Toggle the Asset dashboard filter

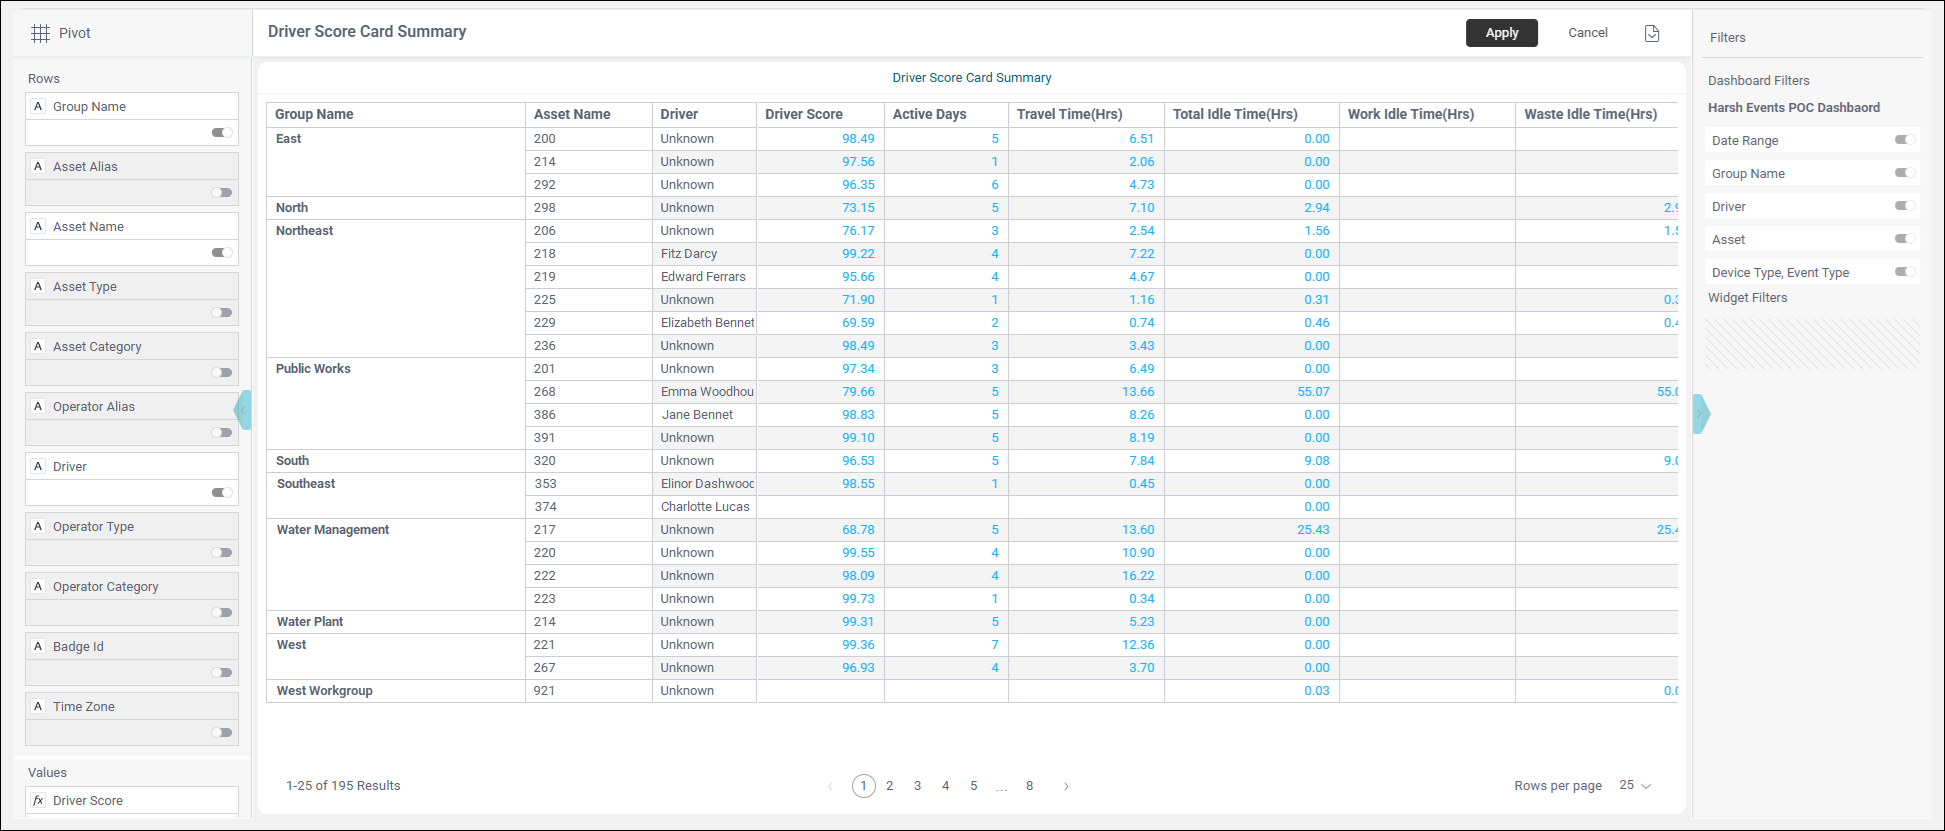coord(1905,239)
